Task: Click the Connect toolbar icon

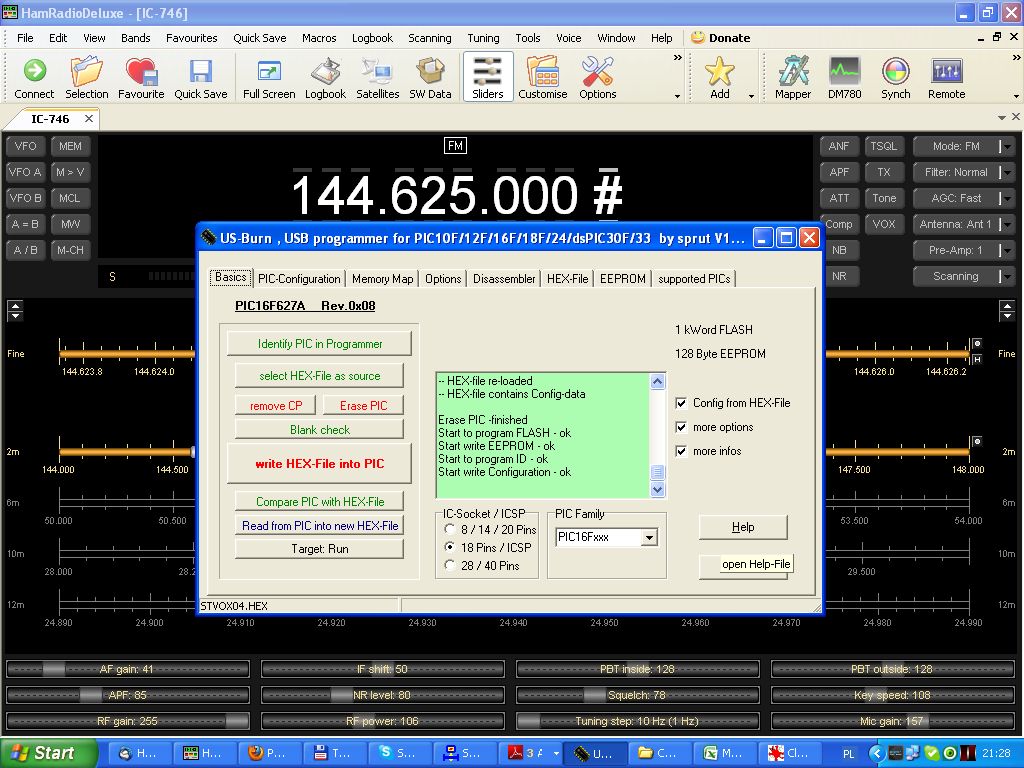Action: [34, 78]
